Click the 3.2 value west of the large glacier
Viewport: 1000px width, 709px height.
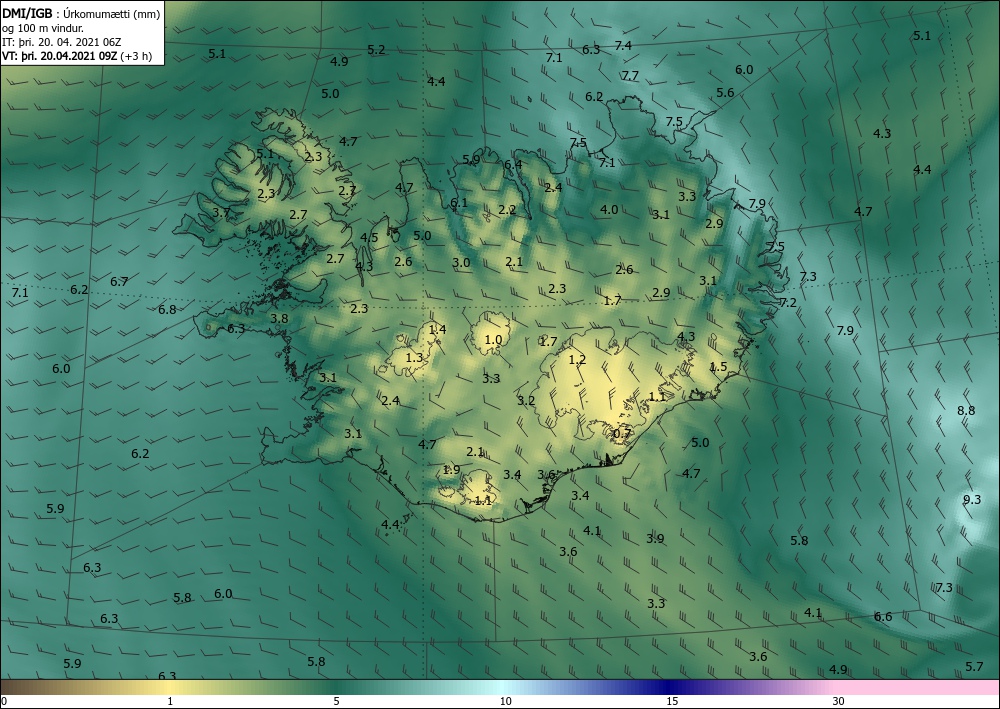526,401
